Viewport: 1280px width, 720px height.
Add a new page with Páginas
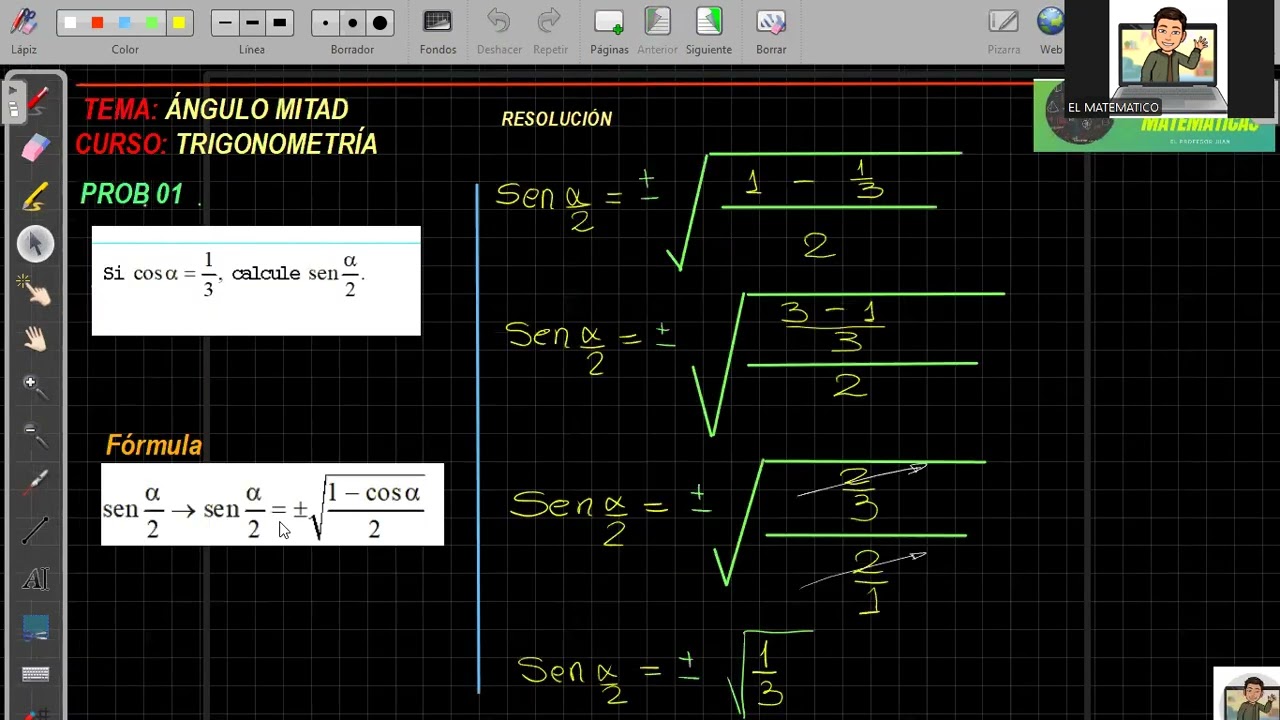609,31
